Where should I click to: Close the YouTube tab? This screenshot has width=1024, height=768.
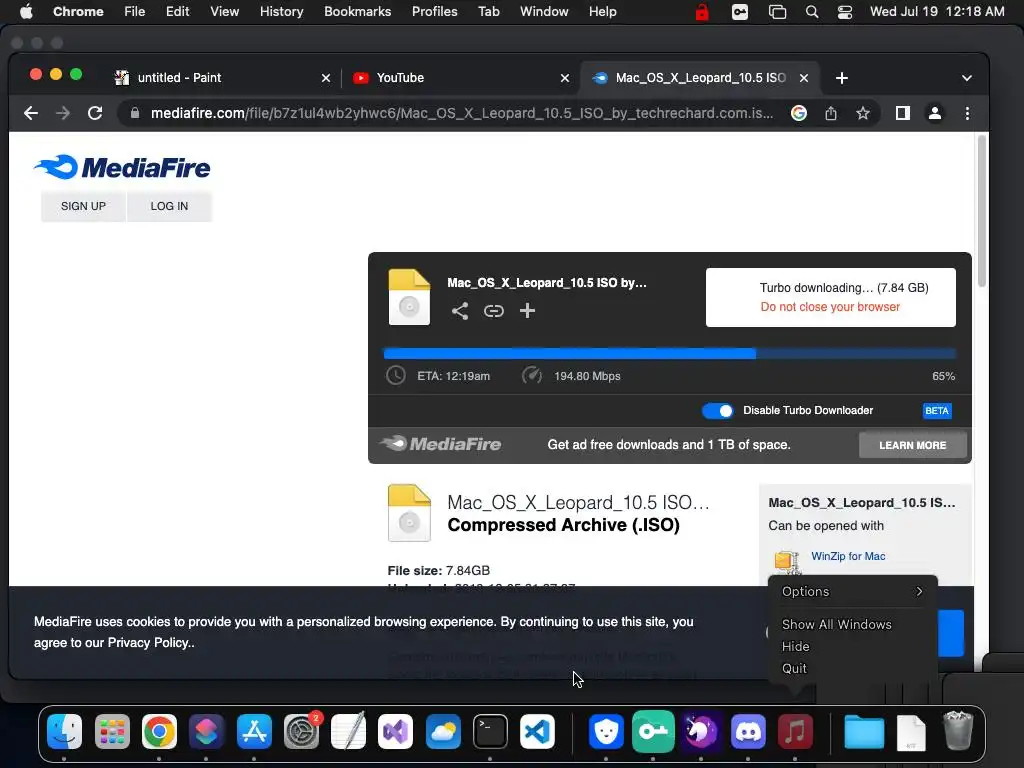click(x=565, y=78)
